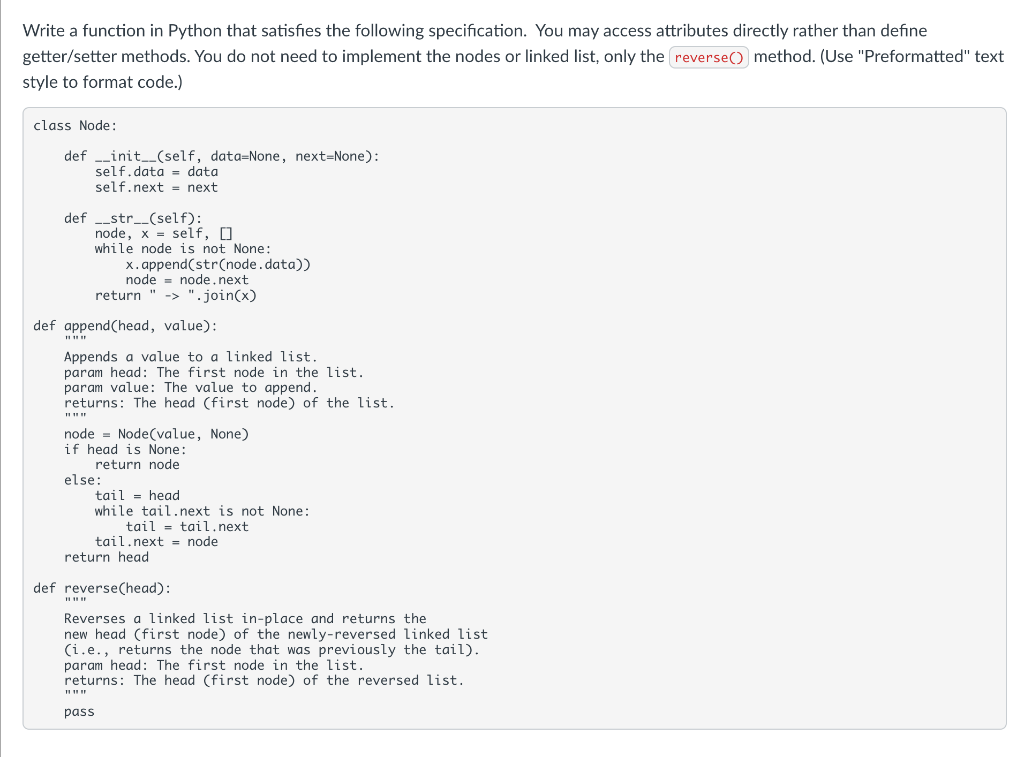Click 'Appends a value to a linked list.' docstring
The image size is (1024, 757).
tap(191, 357)
